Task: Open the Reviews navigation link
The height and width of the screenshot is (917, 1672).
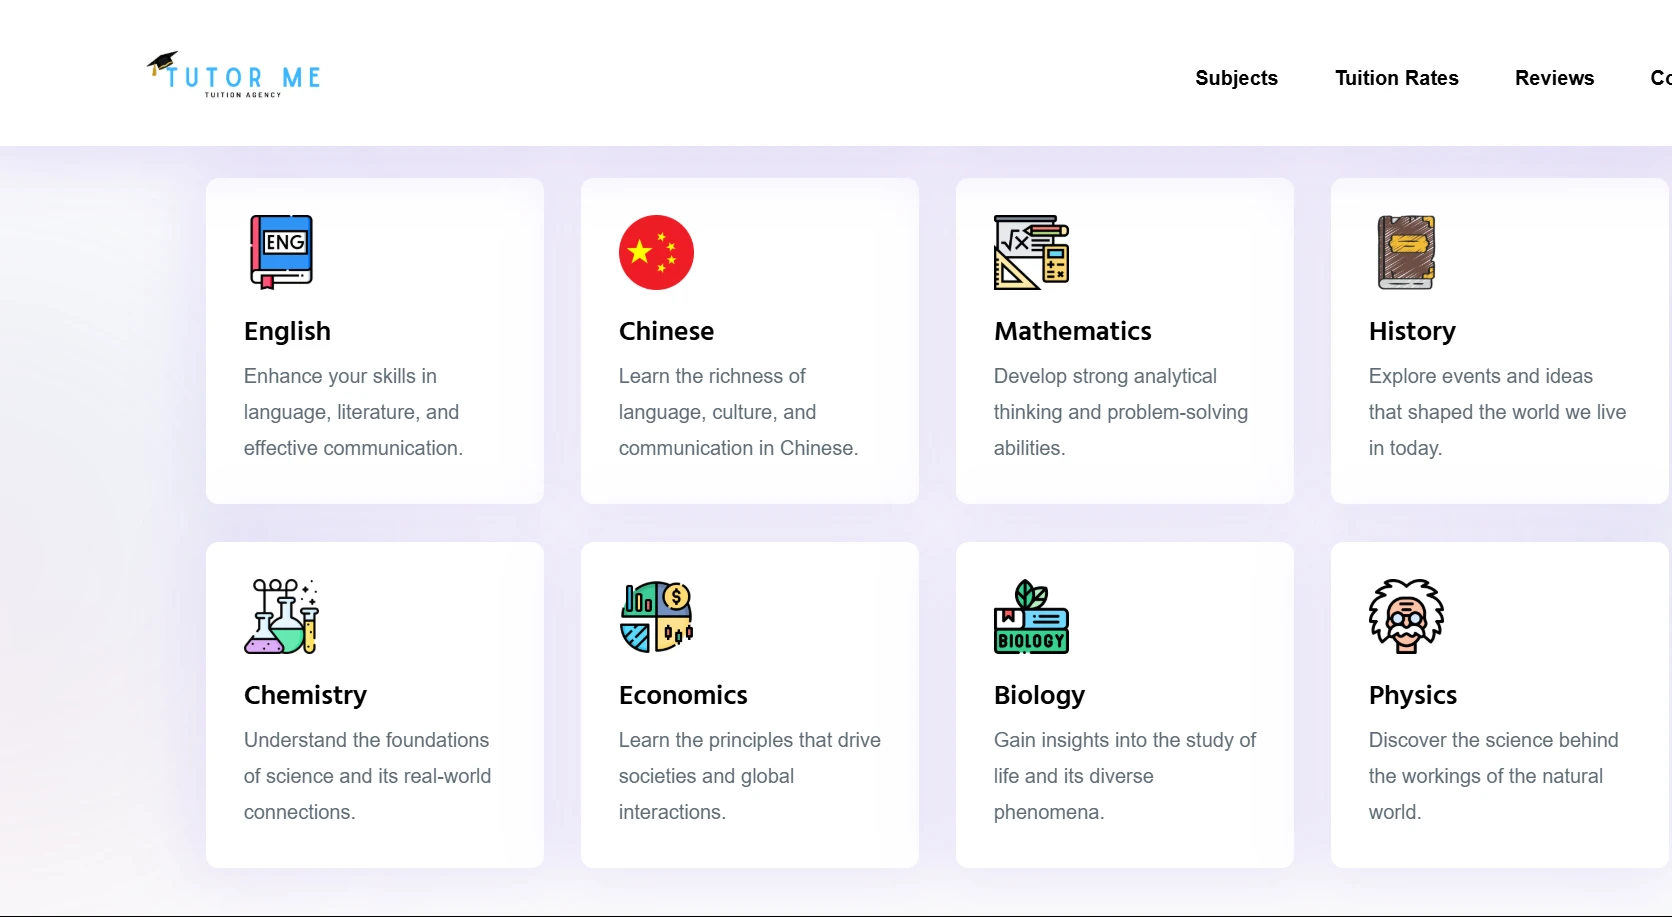Action: pyautogui.click(x=1554, y=78)
